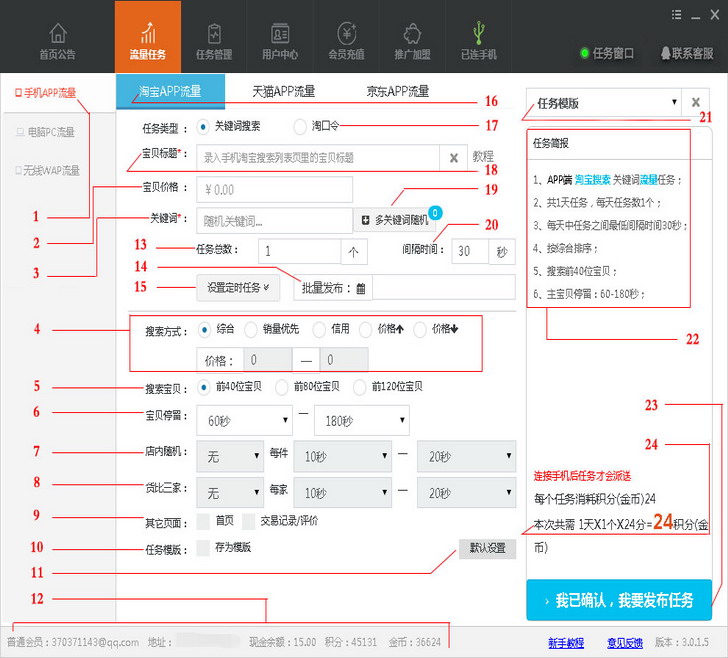Choose 信用 search method

(x=319, y=330)
